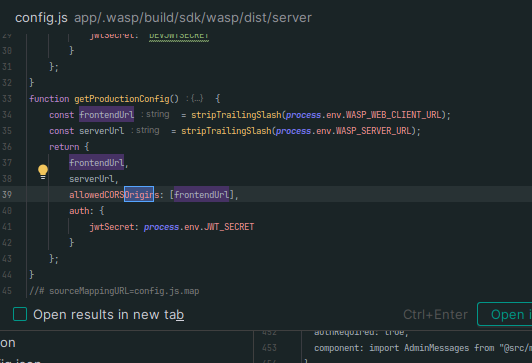Click WASP_SERVER_URL env variable

[x=373, y=131]
